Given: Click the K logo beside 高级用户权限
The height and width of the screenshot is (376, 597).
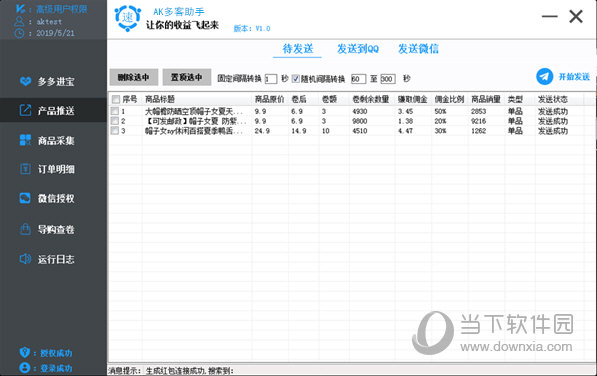Looking at the screenshot, I should (20, 8).
